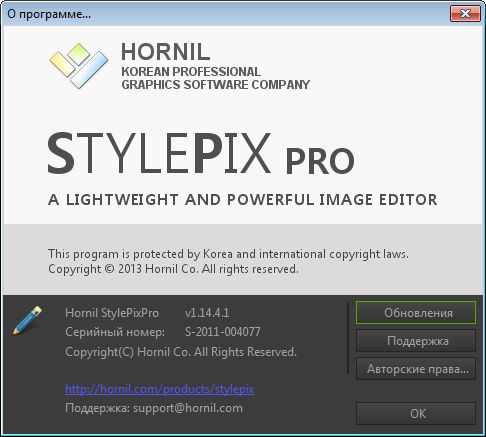Click Copyright(C) Hornil Co. All Rights Reserved.
This screenshot has height=437, width=486.
(181, 352)
